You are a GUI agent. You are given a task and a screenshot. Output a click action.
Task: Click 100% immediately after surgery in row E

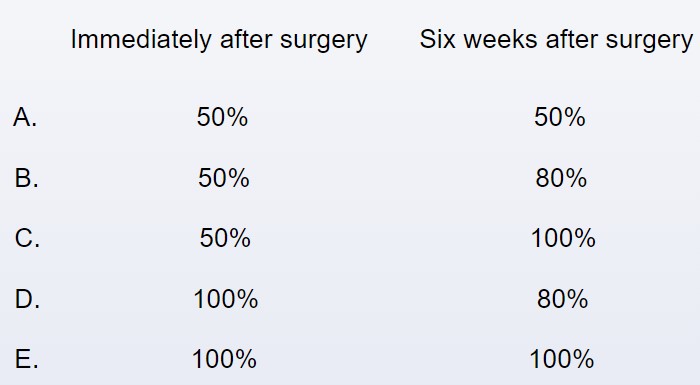click(x=224, y=359)
